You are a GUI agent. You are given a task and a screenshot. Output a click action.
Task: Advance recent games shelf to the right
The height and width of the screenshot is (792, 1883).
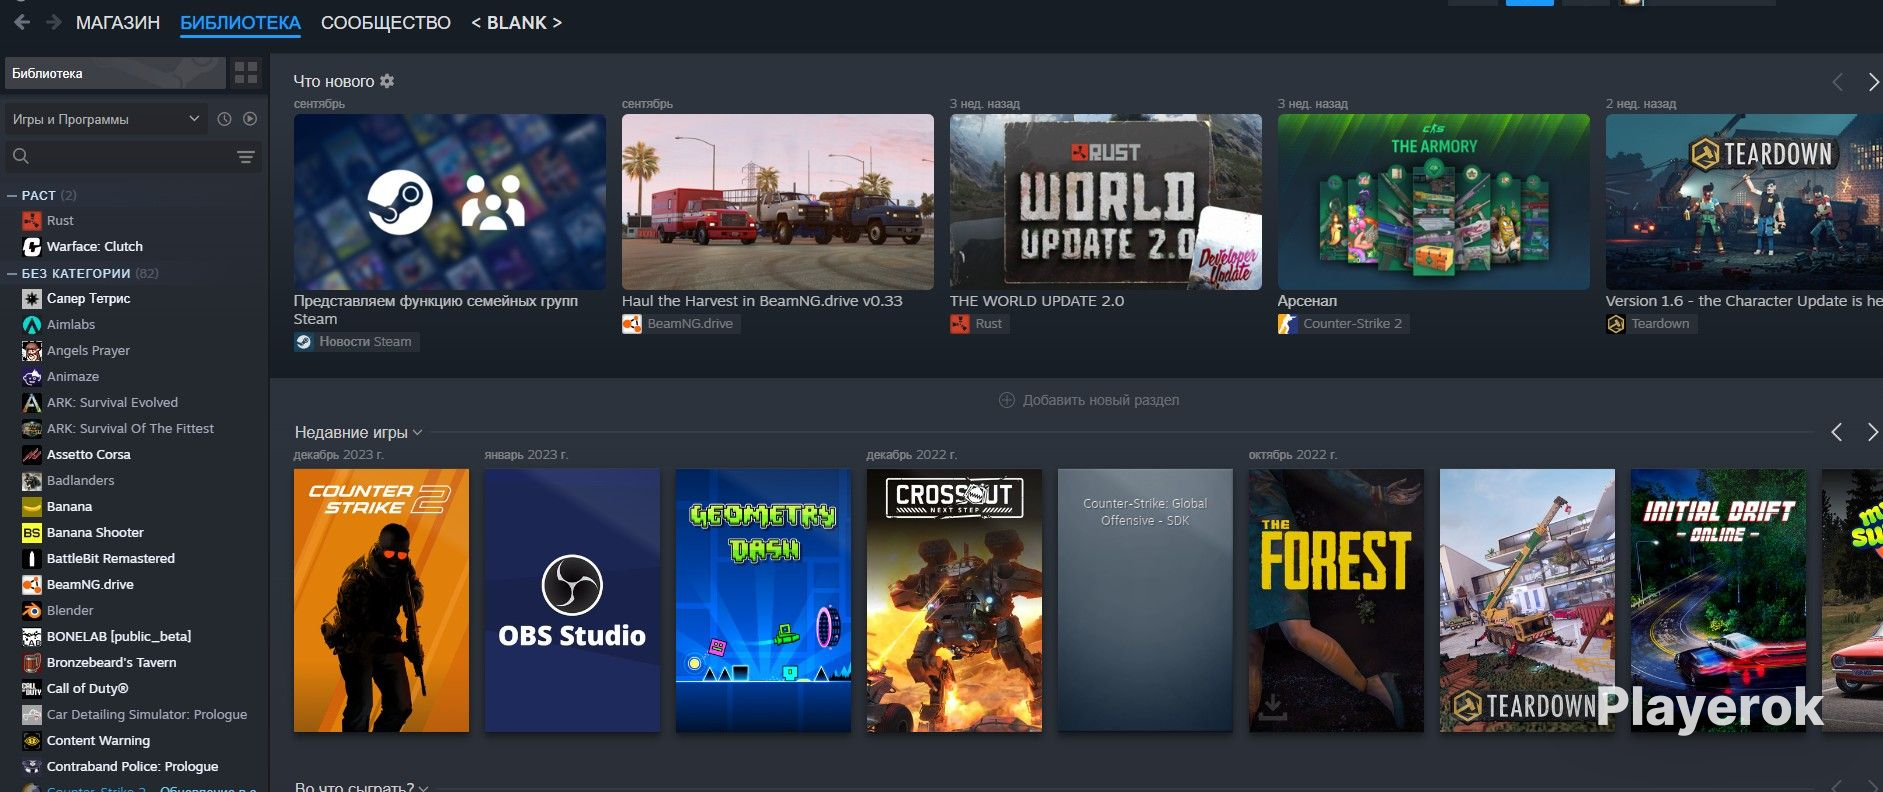pos(1873,432)
